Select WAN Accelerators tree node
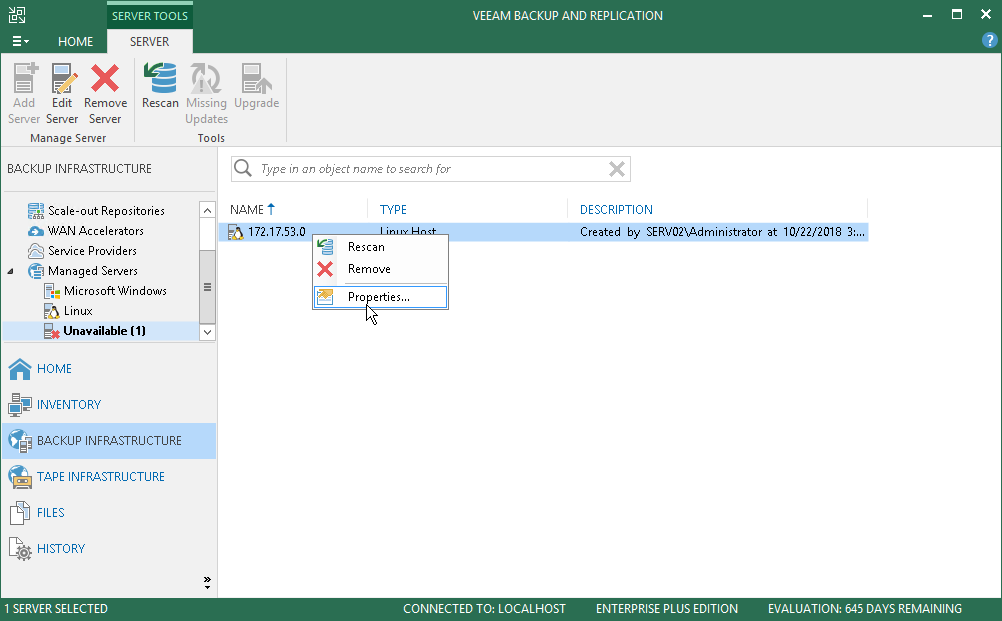Viewport: 1002px width, 621px height. 95,231
